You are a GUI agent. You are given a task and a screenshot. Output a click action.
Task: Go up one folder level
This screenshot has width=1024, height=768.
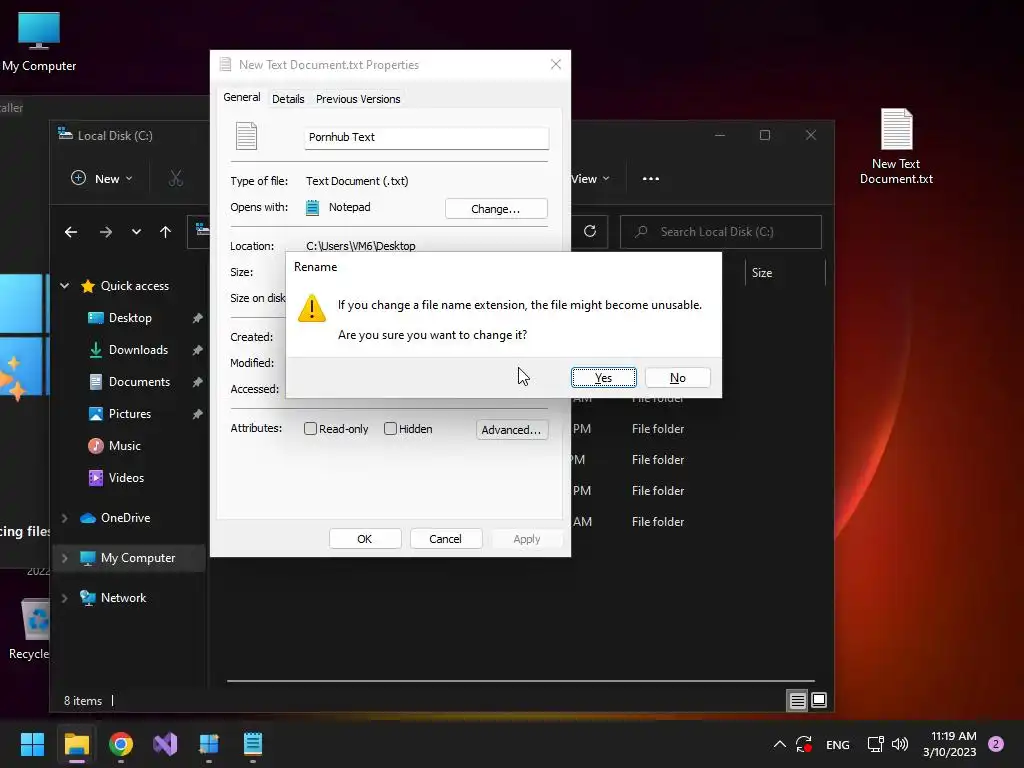pos(165,232)
